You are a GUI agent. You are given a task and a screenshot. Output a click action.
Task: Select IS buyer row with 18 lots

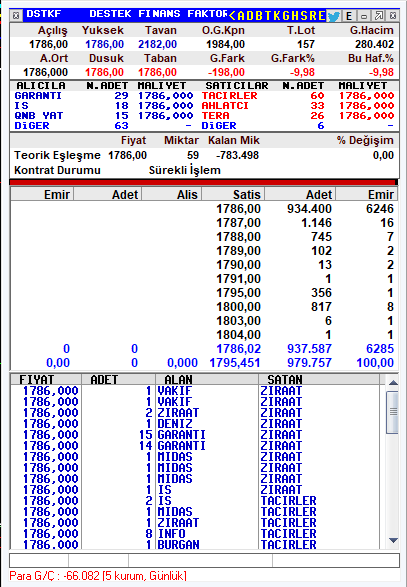click(104, 106)
